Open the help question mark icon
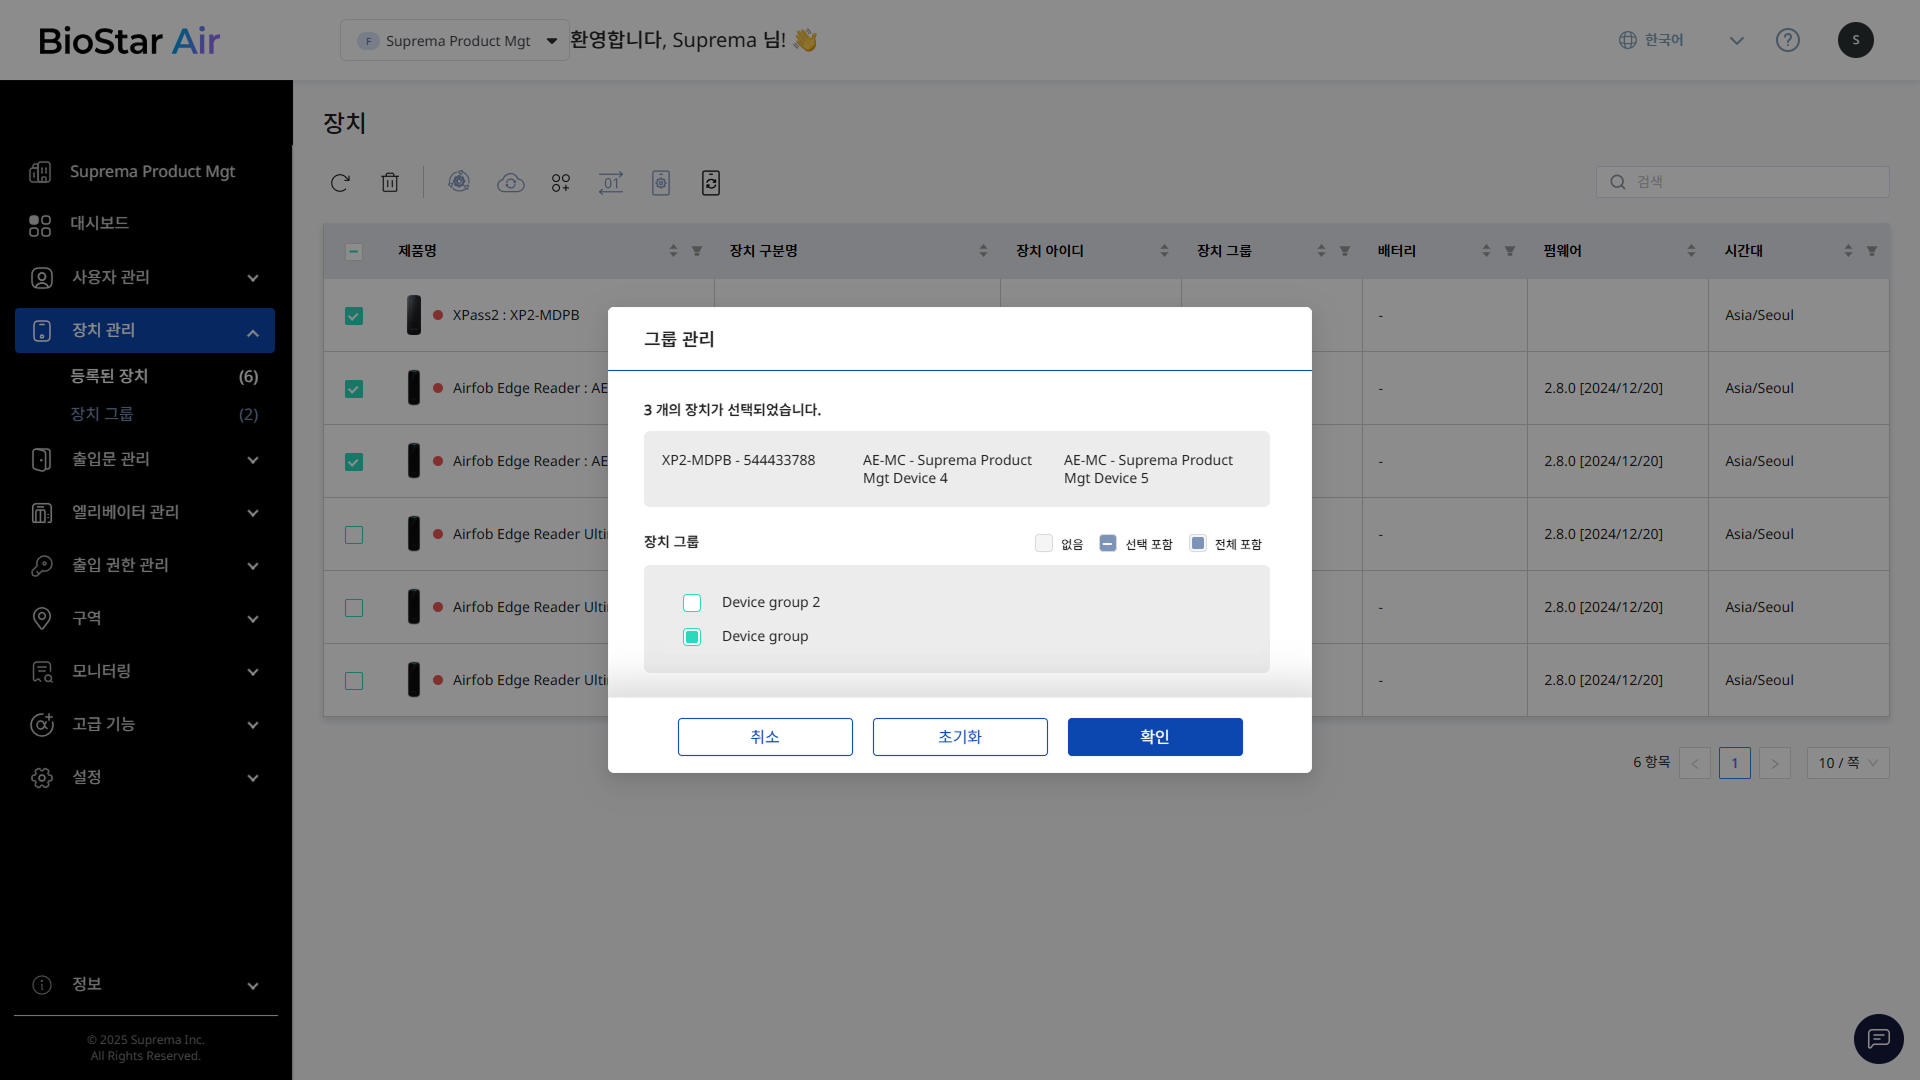The width and height of the screenshot is (1920, 1080). tap(1788, 40)
